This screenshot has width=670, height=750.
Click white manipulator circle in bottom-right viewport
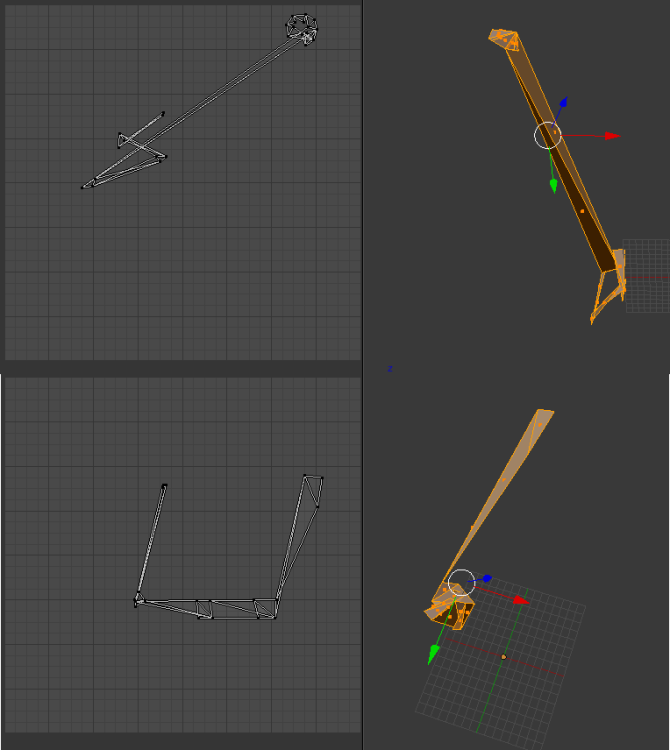(x=461, y=583)
